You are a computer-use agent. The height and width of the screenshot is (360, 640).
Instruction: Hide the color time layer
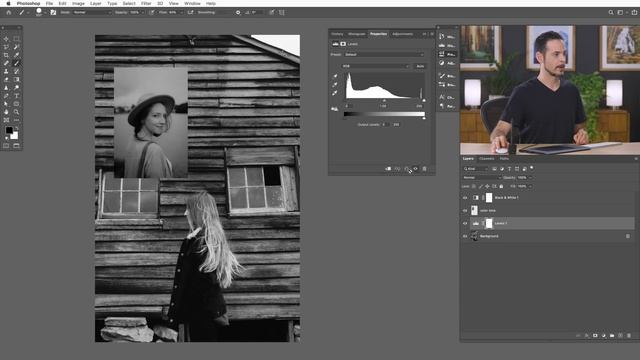coord(465,211)
